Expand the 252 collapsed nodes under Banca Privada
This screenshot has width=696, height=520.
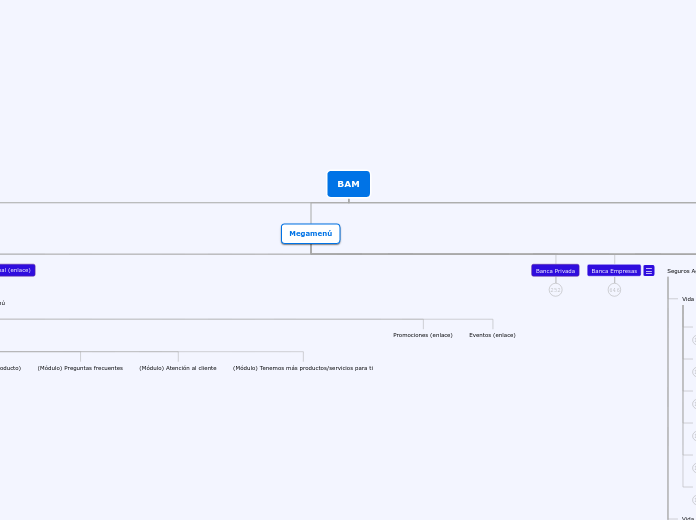[555, 290]
